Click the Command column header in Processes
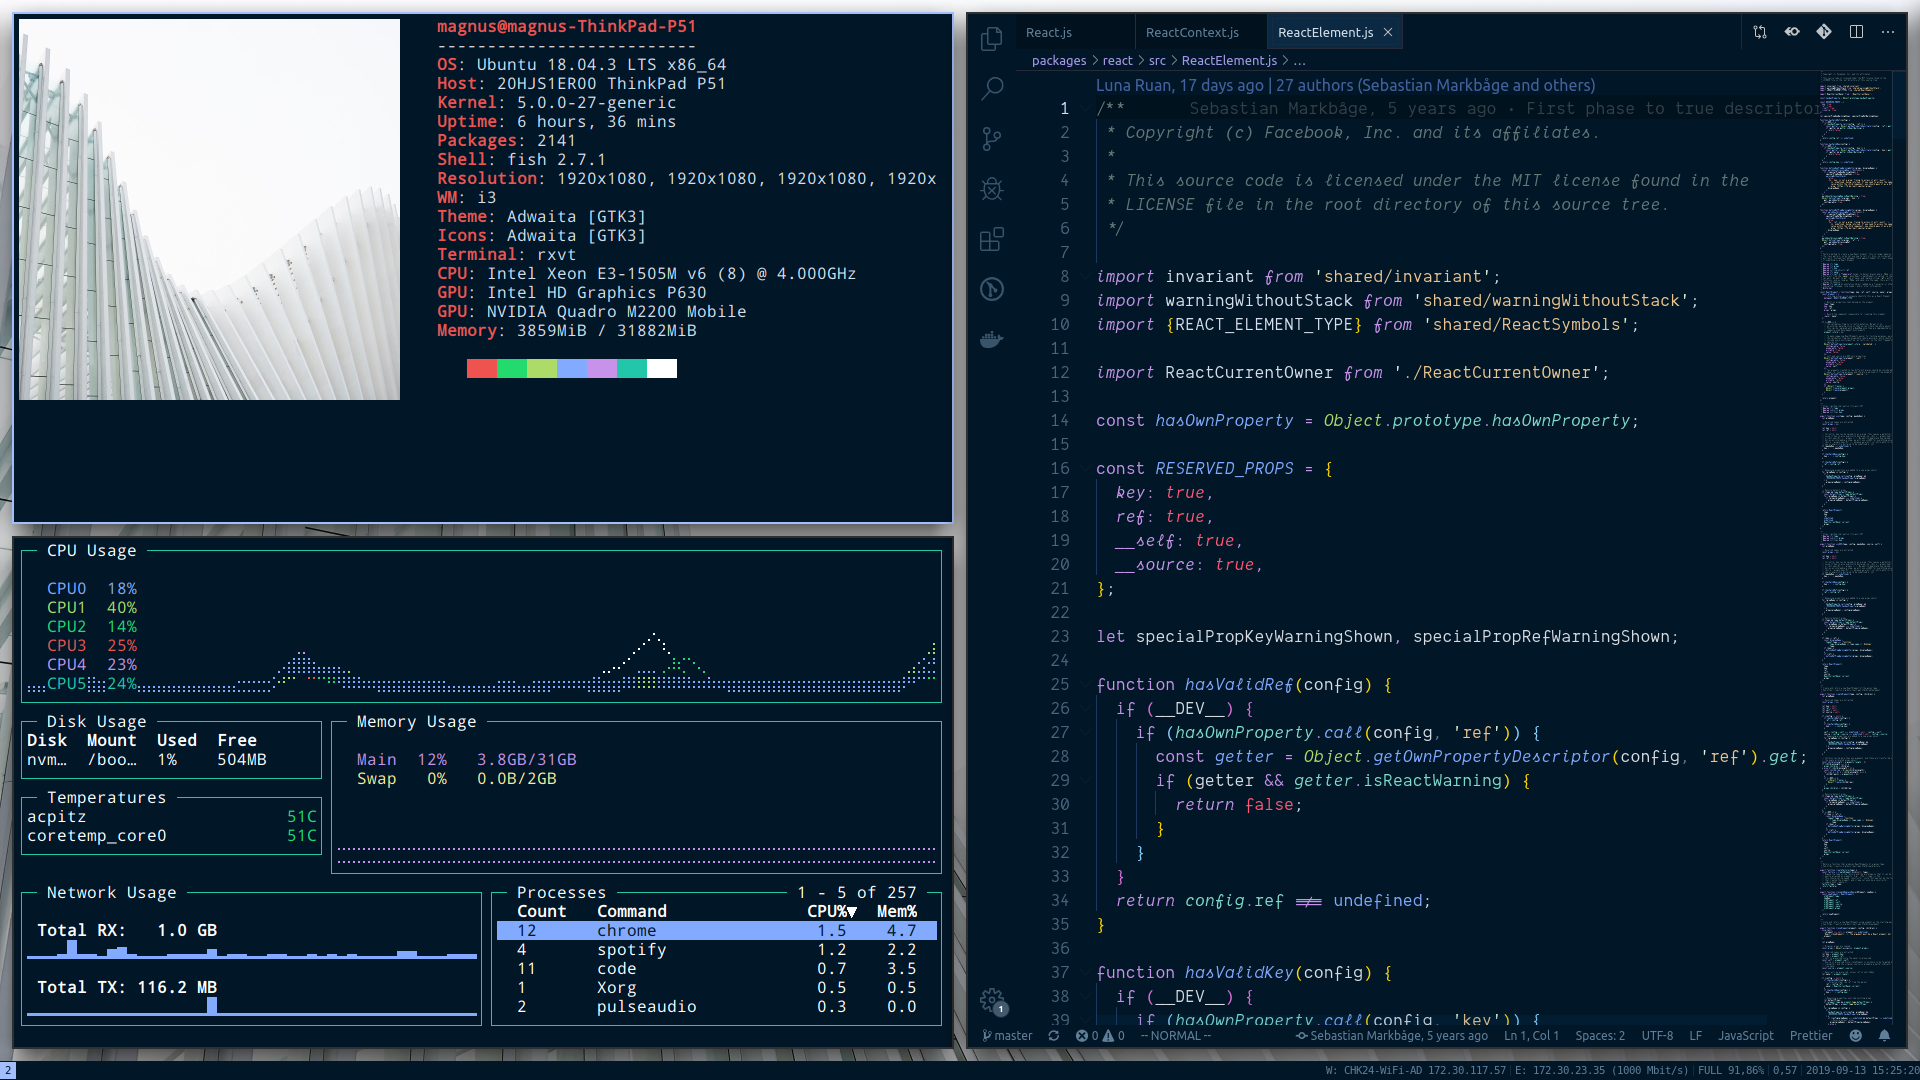This screenshot has height=1080, width=1920. [x=632, y=912]
